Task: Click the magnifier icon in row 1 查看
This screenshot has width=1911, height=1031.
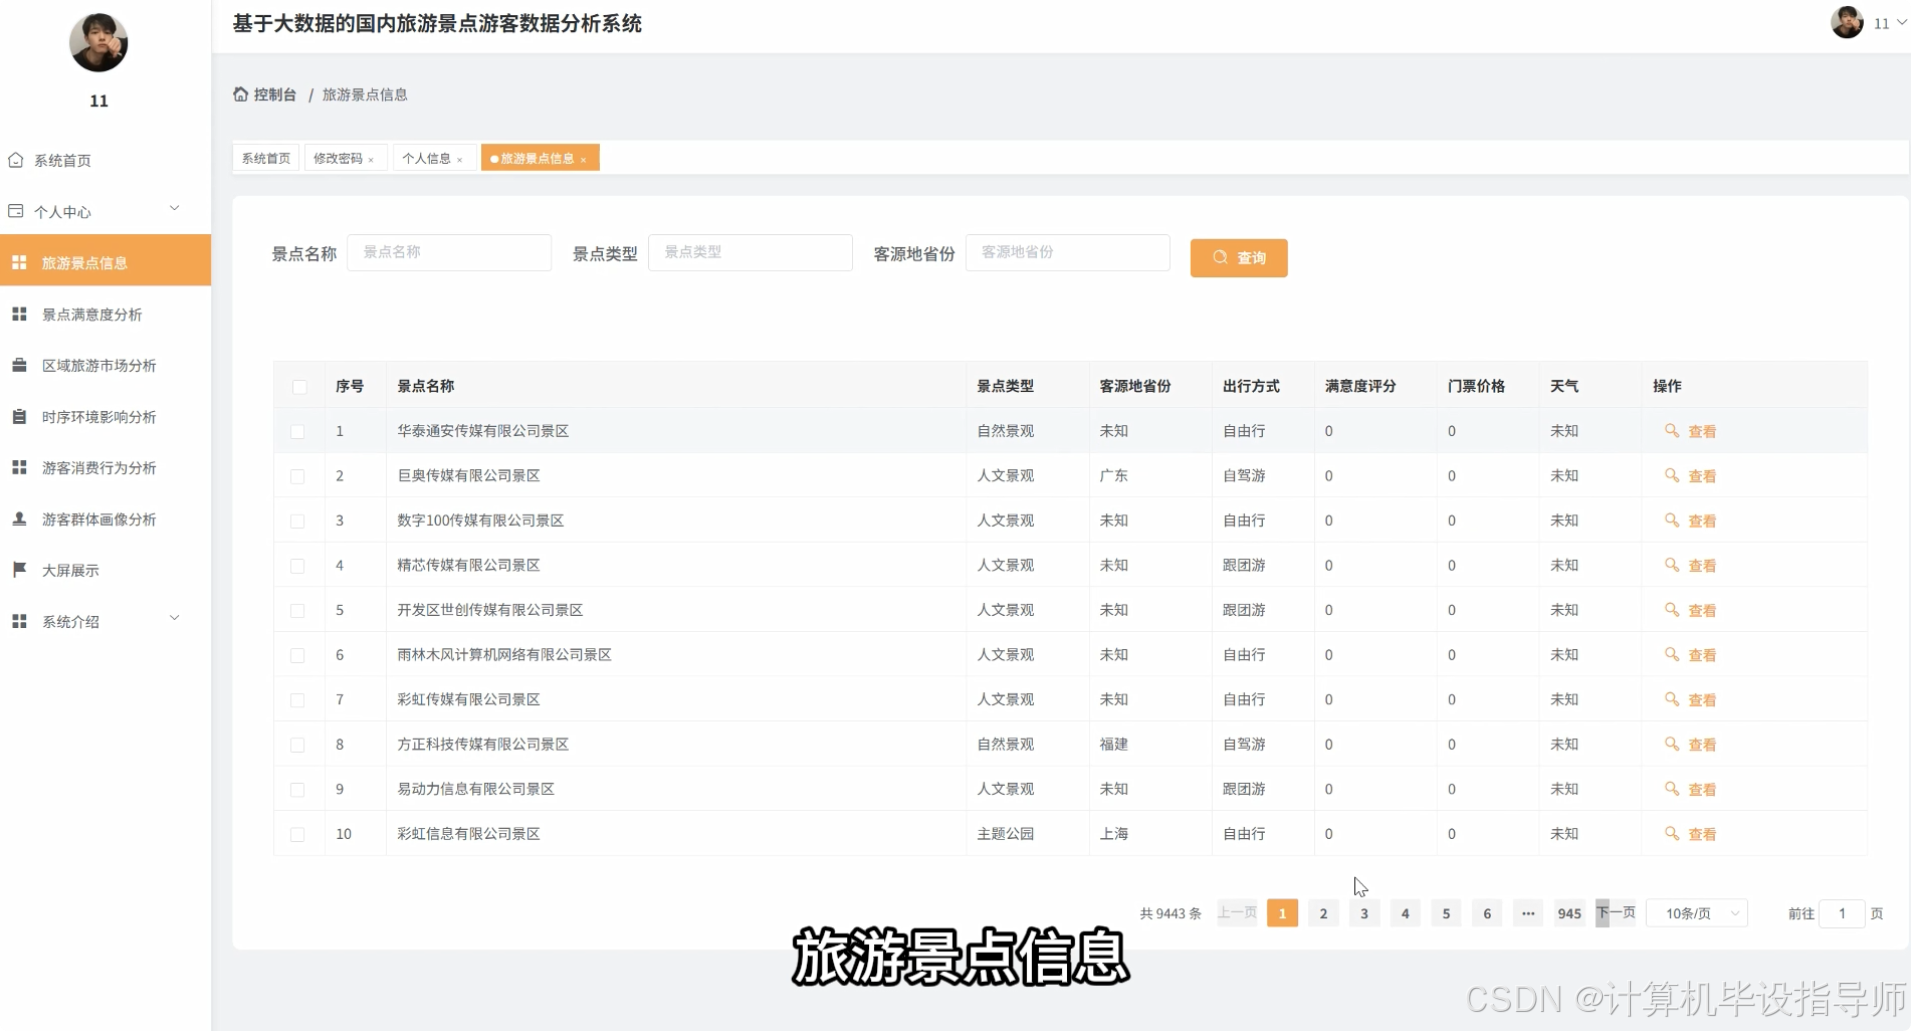Action: (x=1673, y=431)
